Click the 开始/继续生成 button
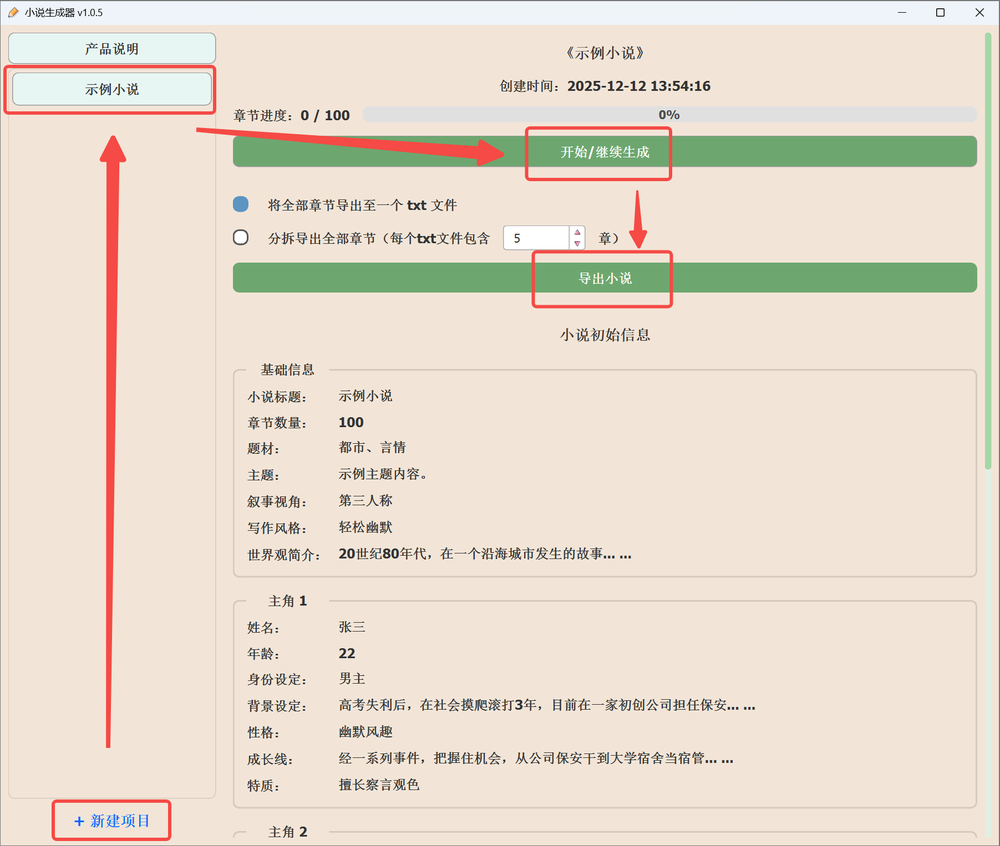Viewport: 1000px width, 846px height. pyautogui.click(x=605, y=152)
